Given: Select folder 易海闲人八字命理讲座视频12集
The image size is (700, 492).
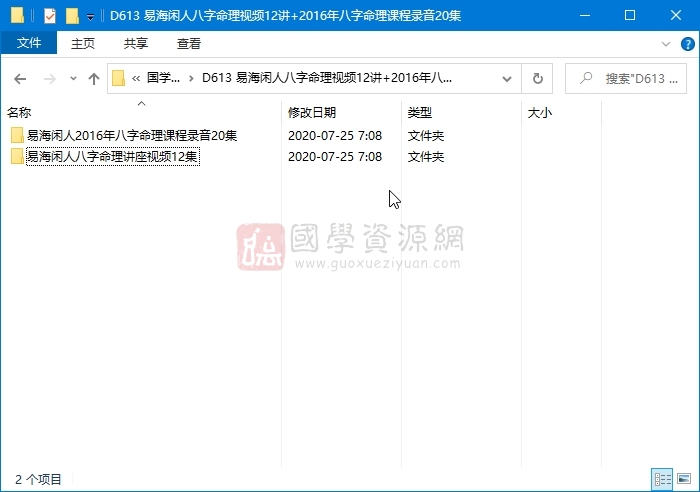Looking at the screenshot, I should coord(111,157).
